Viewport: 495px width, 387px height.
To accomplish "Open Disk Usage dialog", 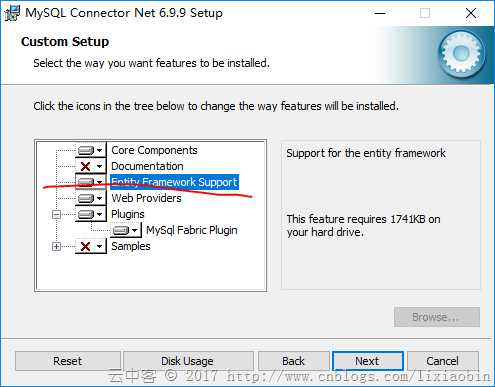I will pos(188,361).
